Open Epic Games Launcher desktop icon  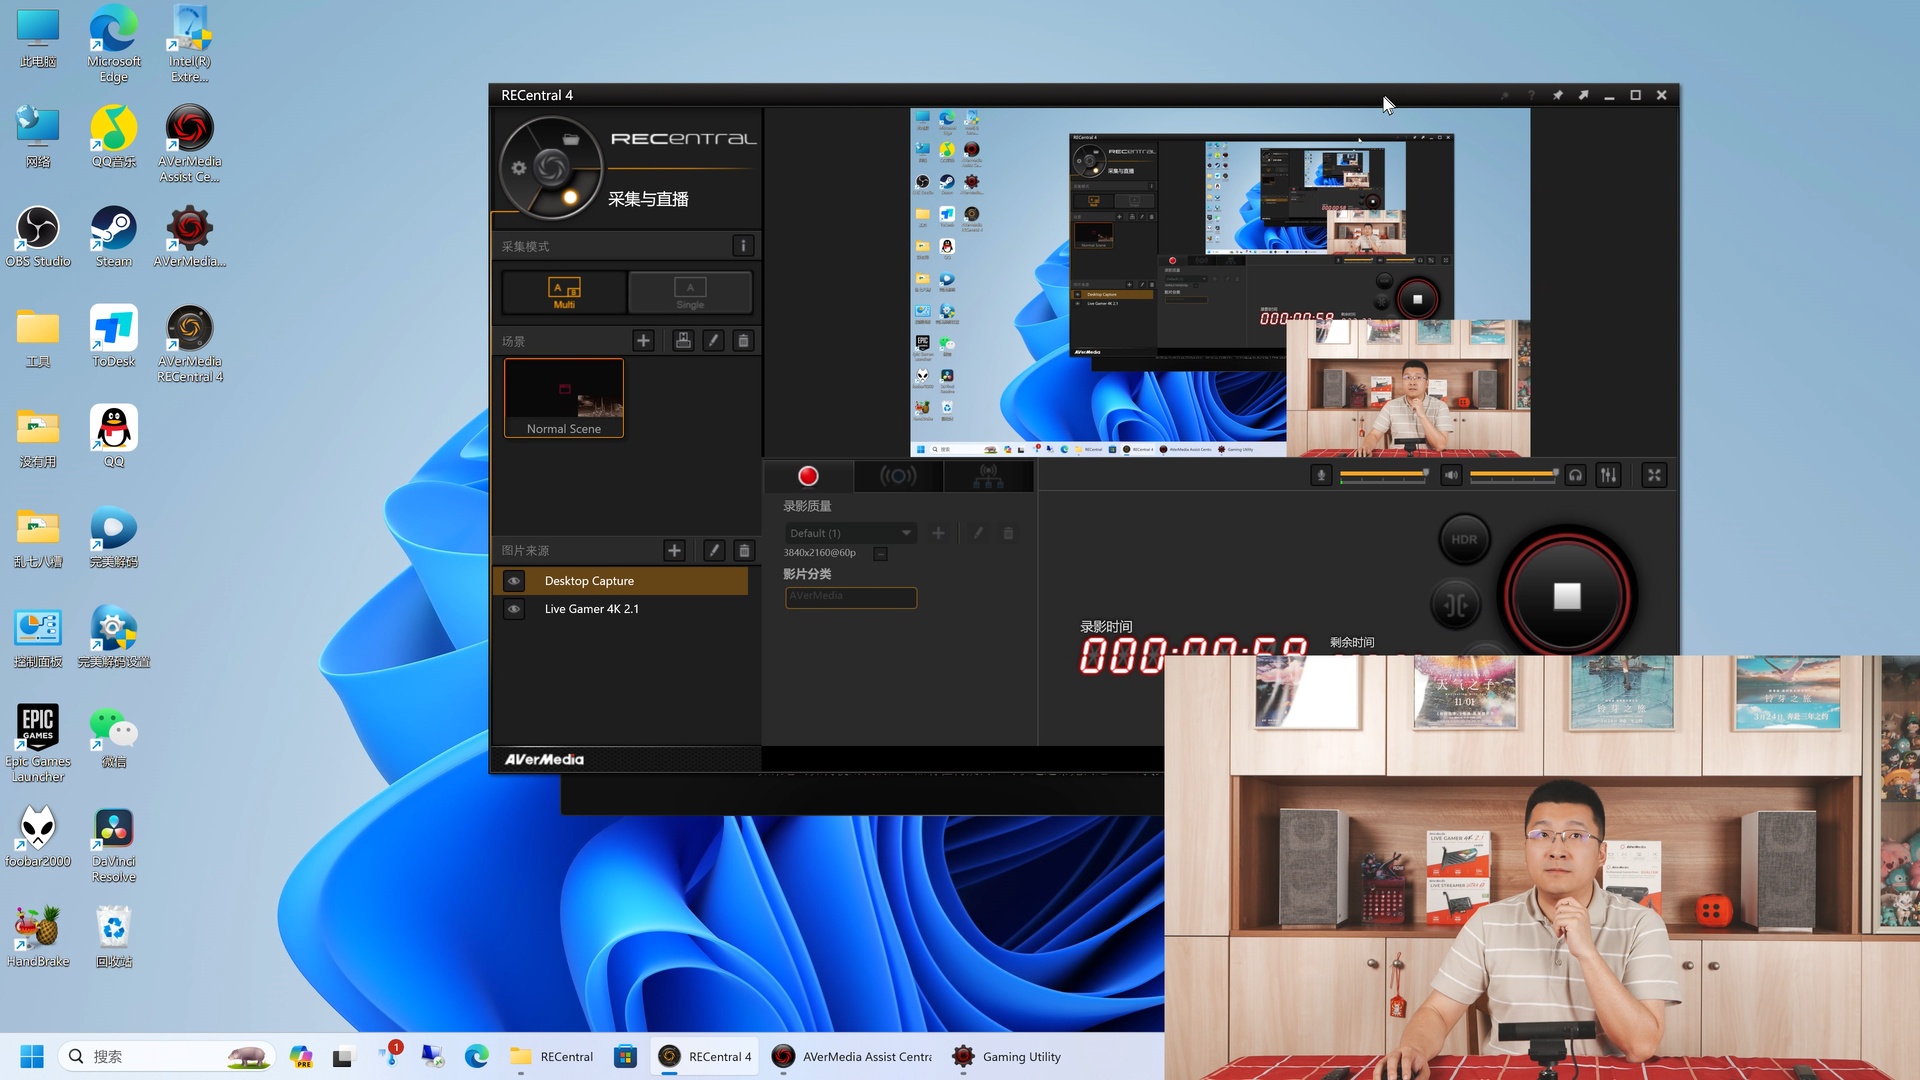(38, 743)
